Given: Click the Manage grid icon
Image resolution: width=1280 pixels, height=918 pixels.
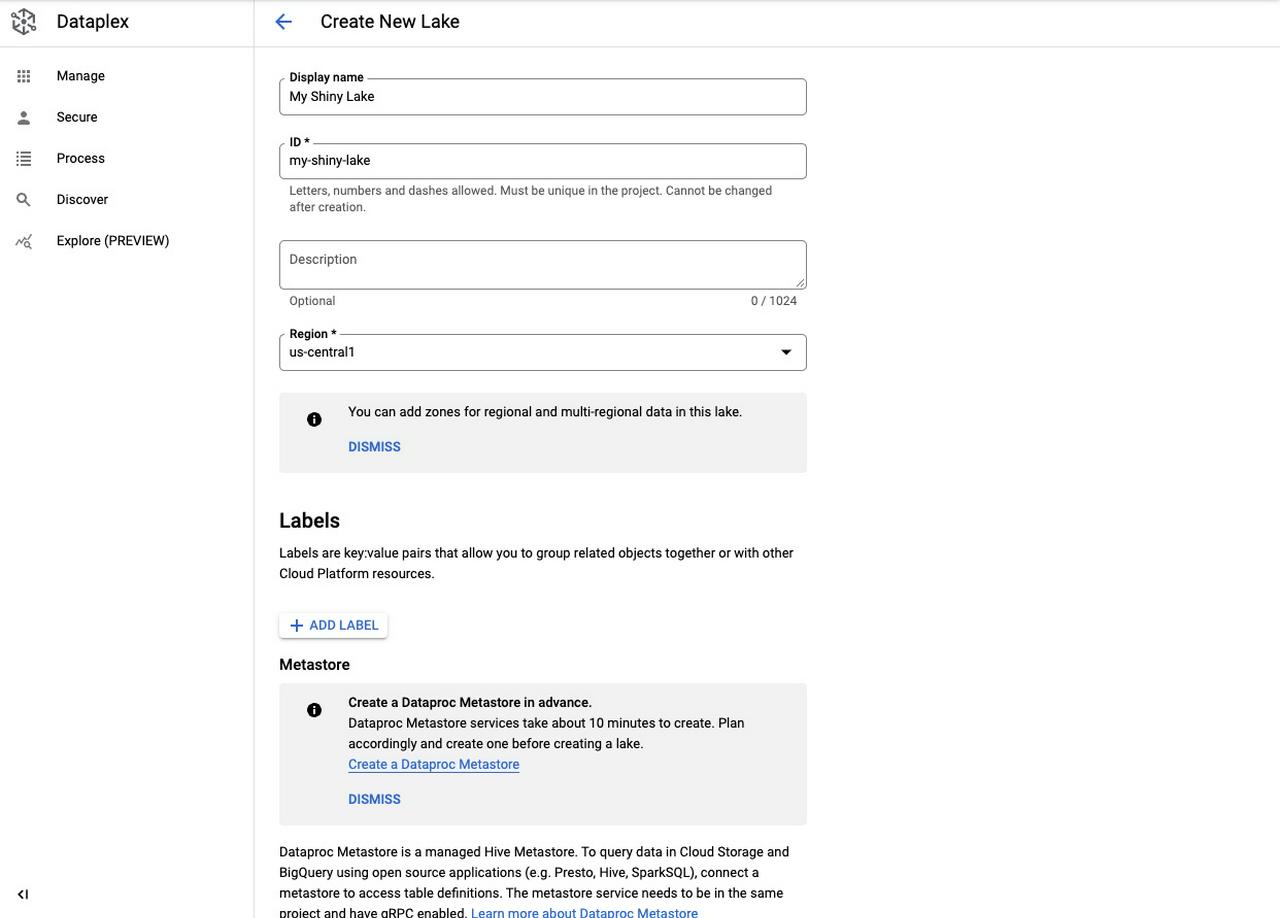Looking at the screenshot, I should (23, 76).
